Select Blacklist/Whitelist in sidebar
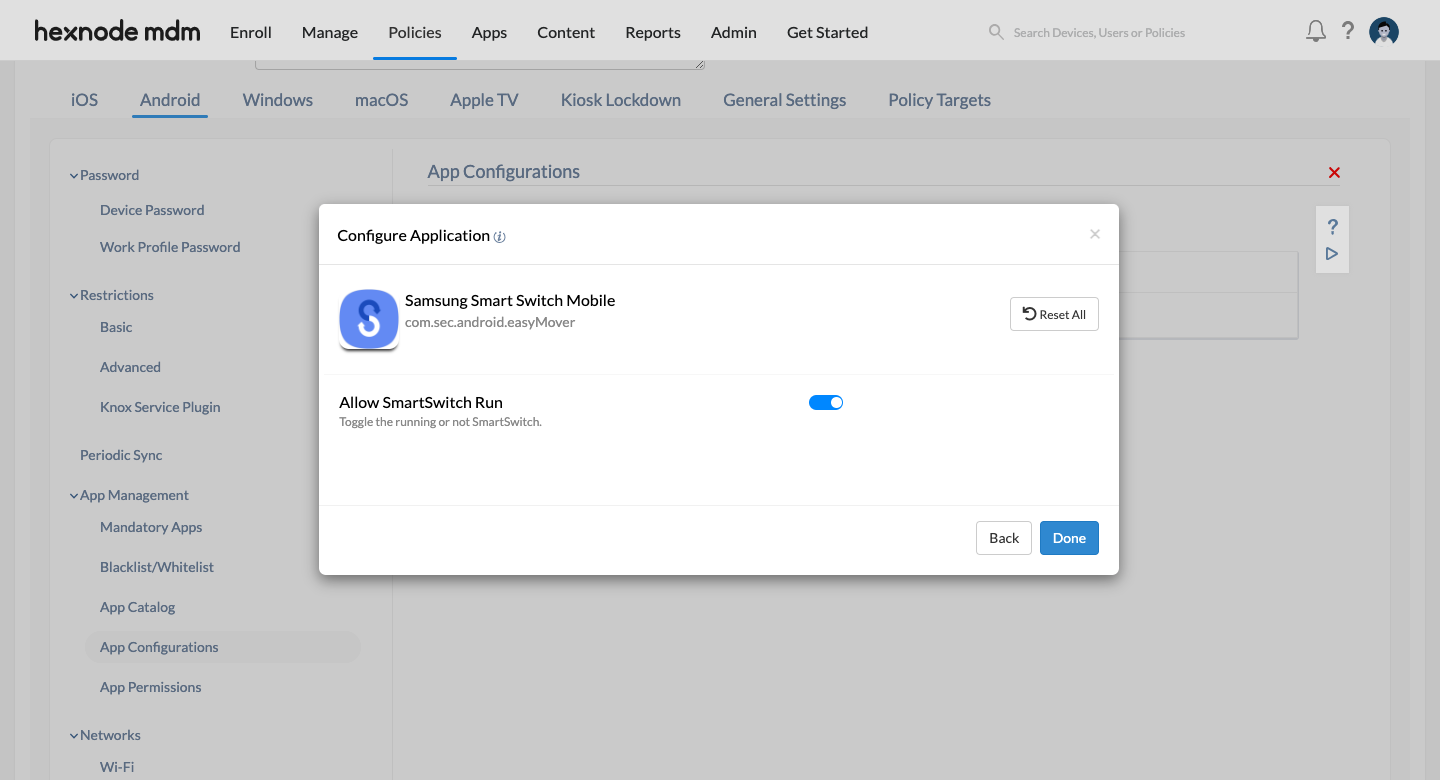 tap(157, 567)
